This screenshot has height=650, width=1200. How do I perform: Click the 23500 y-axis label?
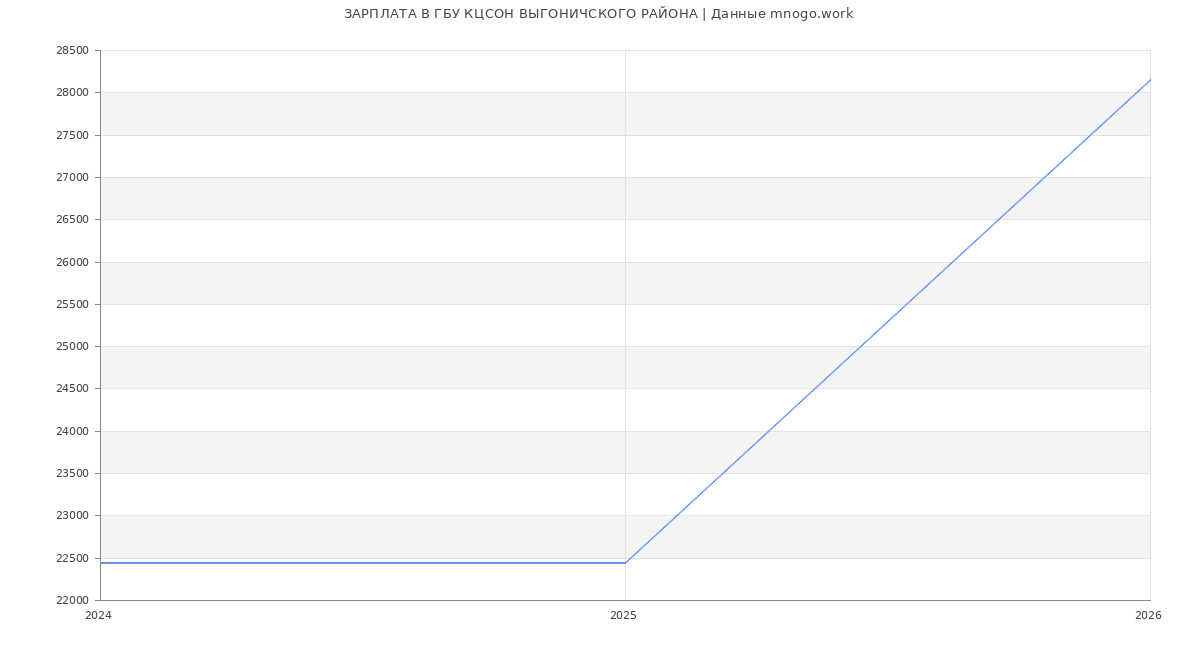[x=72, y=474]
